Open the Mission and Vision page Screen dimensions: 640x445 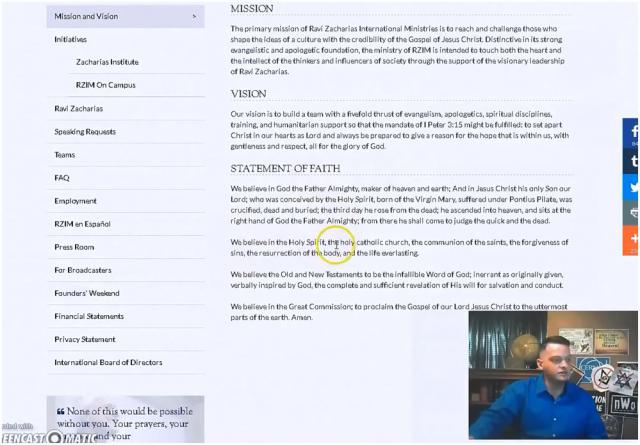[125, 16]
